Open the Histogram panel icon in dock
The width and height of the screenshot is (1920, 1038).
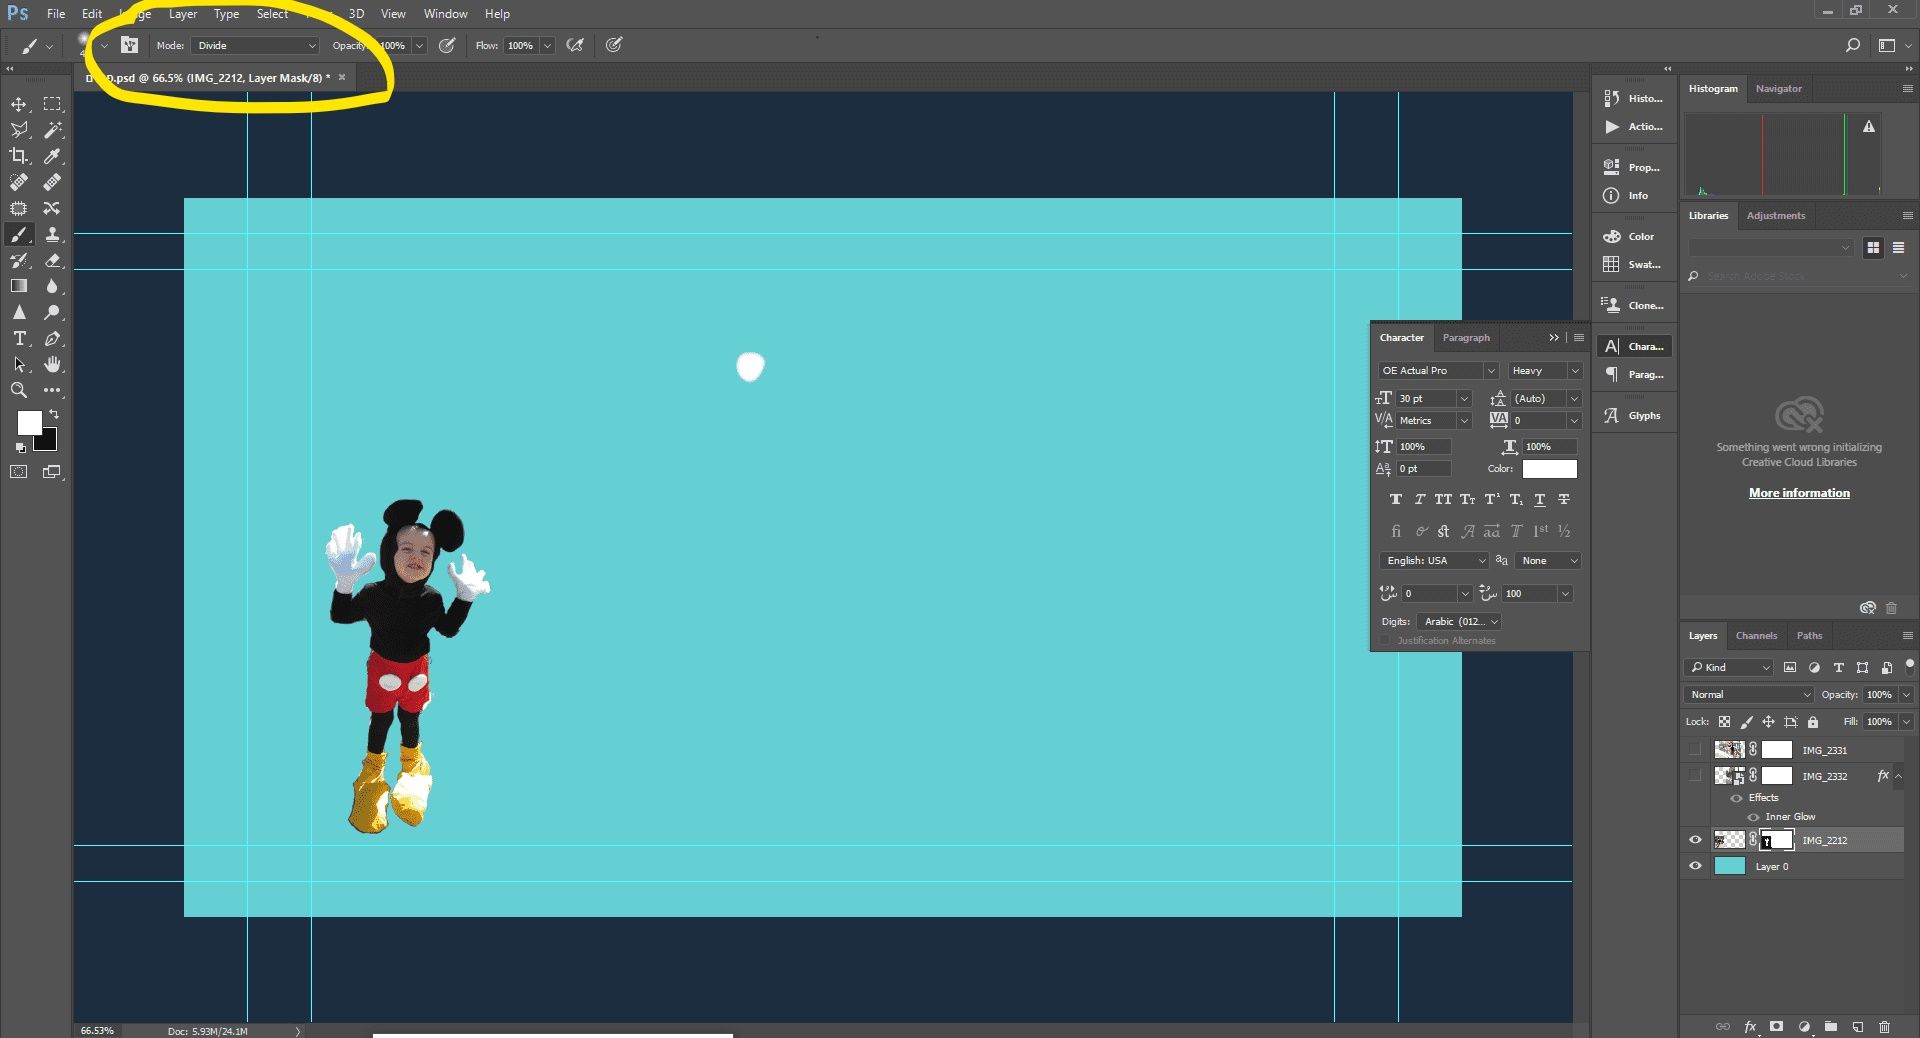(x=1633, y=98)
